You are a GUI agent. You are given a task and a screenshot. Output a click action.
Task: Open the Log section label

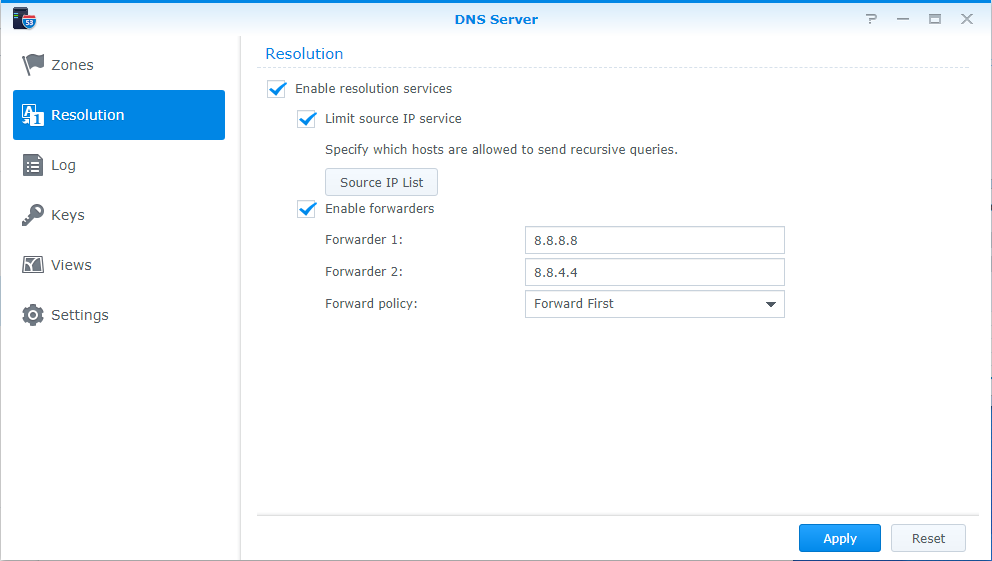click(x=63, y=165)
